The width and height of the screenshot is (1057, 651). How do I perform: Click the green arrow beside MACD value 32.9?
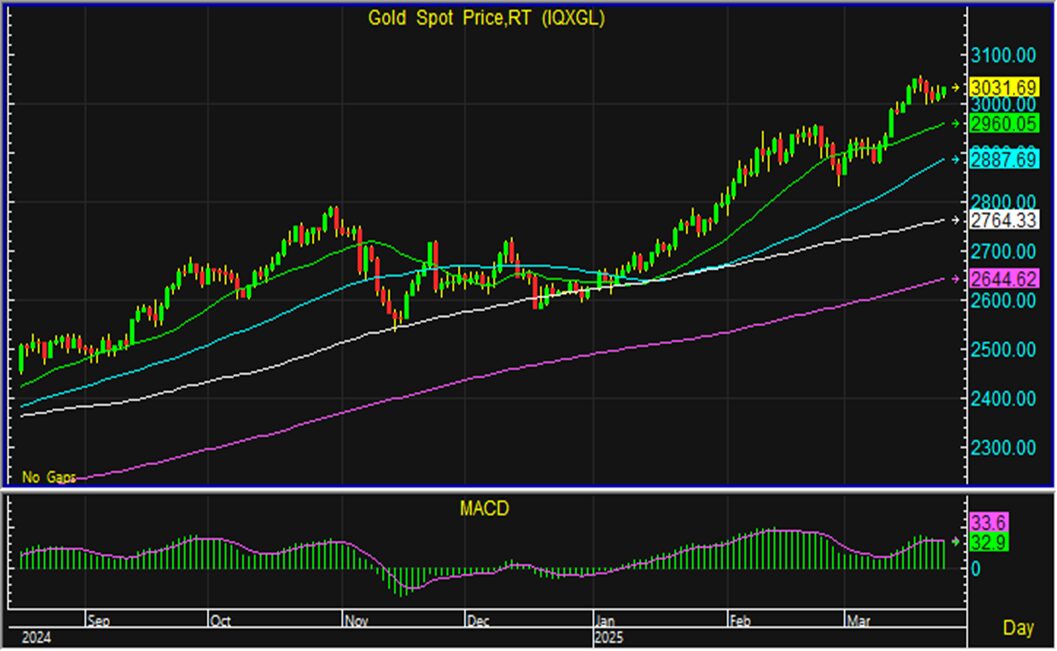(954, 541)
